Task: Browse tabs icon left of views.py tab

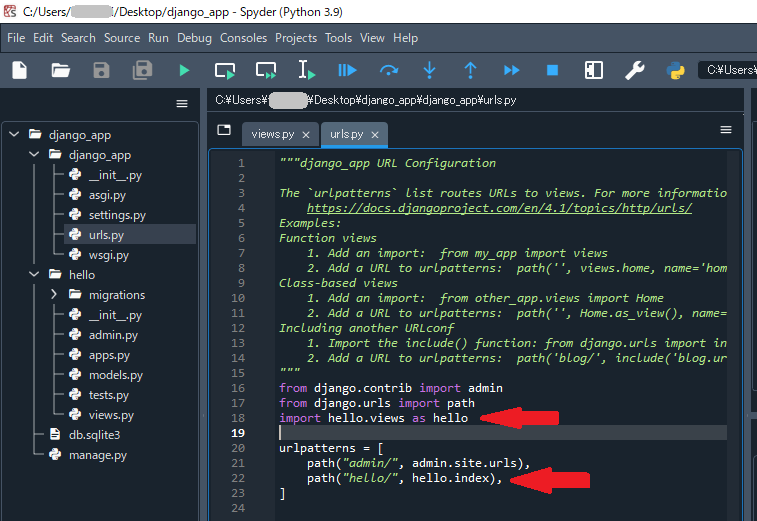Action: (224, 129)
